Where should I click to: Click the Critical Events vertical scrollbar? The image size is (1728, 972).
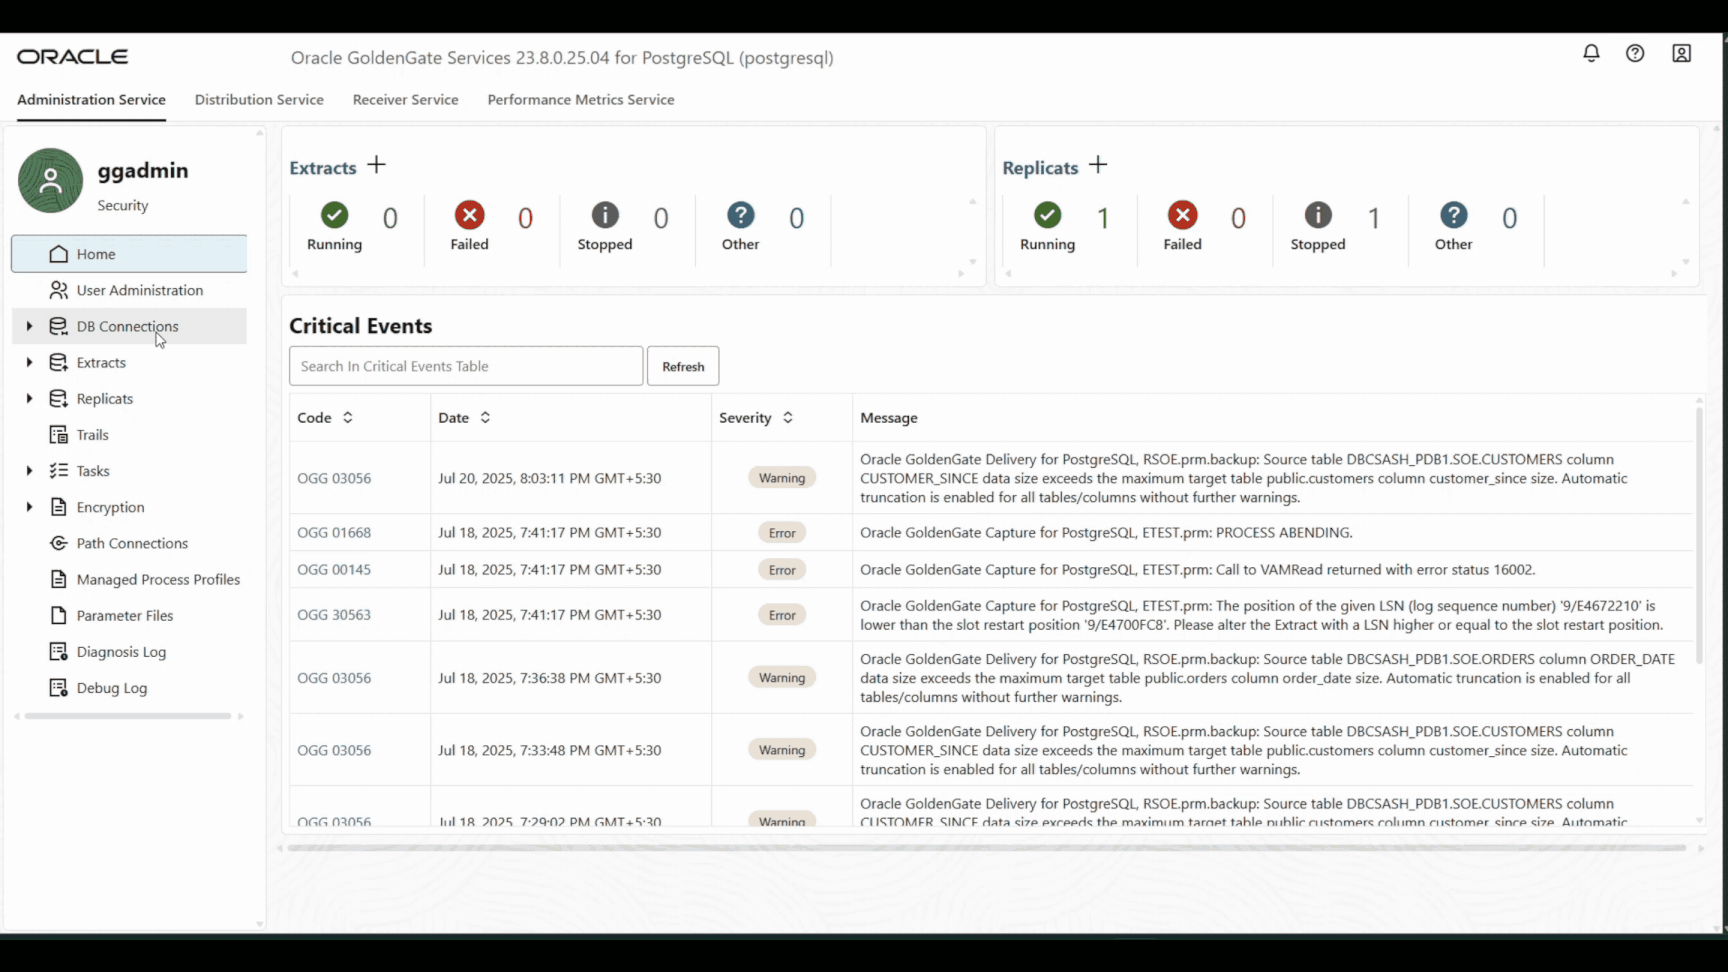coord(1698,535)
